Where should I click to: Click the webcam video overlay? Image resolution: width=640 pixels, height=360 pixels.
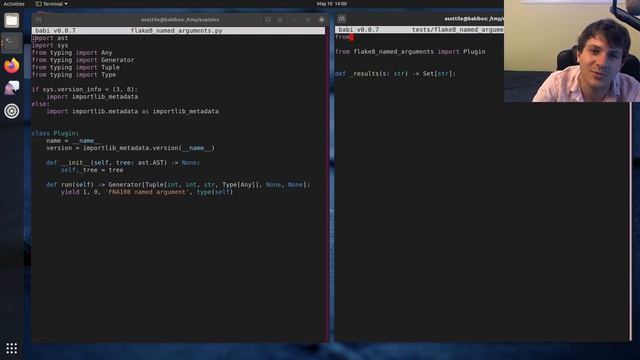(x=572, y=51)
